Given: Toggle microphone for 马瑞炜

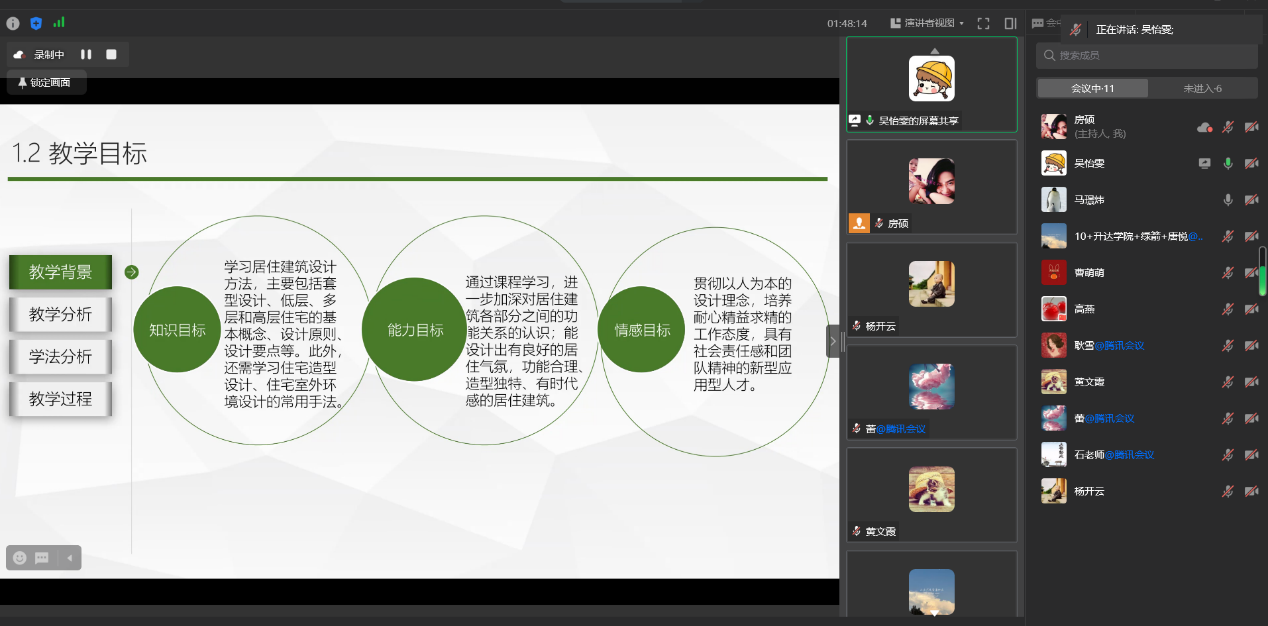Looking at the screenshot, I should click(1228, 200).
